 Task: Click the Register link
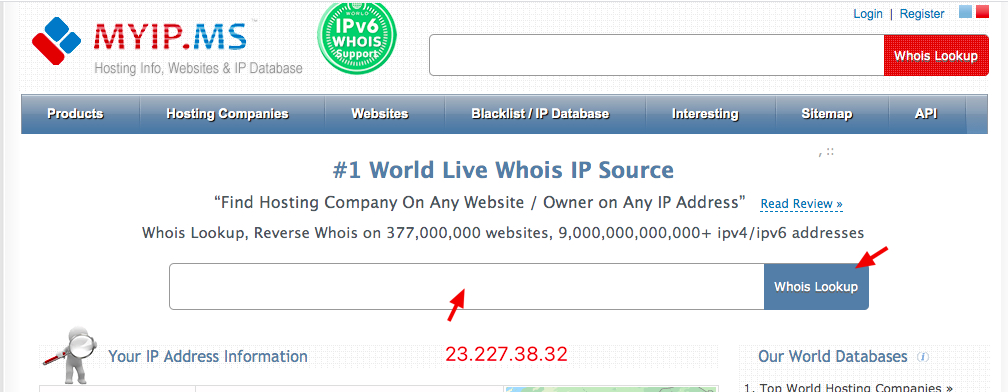click(922, 13)
